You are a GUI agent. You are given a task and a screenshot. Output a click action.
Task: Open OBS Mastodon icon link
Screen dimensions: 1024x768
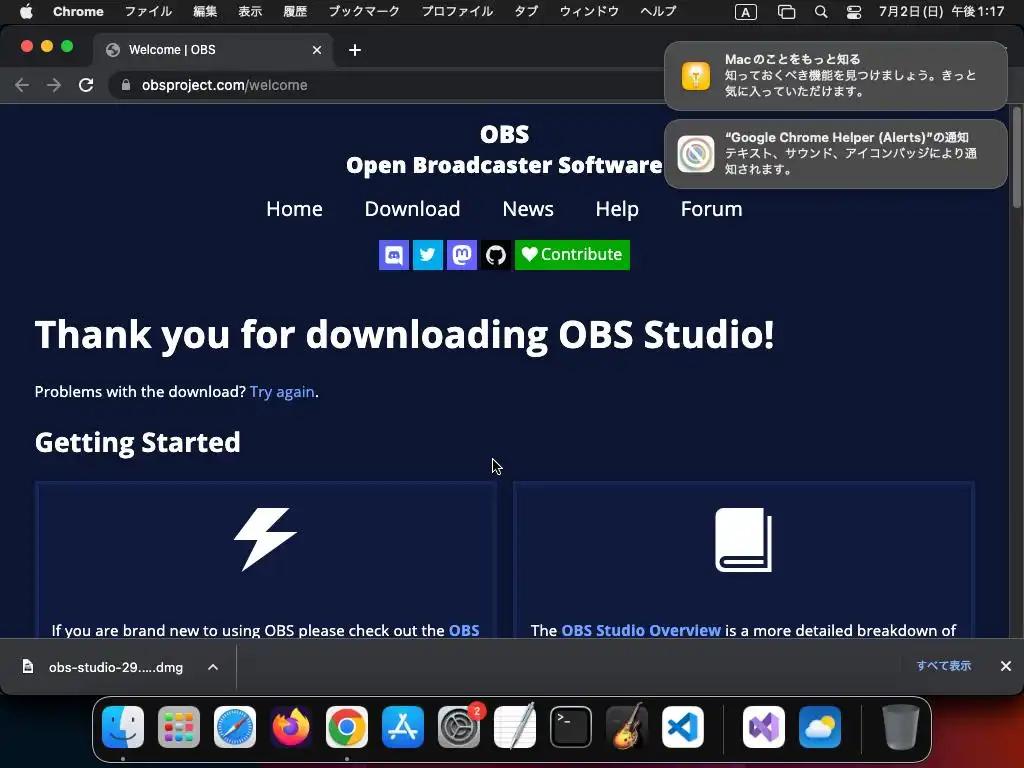click(x=462, y=255)
